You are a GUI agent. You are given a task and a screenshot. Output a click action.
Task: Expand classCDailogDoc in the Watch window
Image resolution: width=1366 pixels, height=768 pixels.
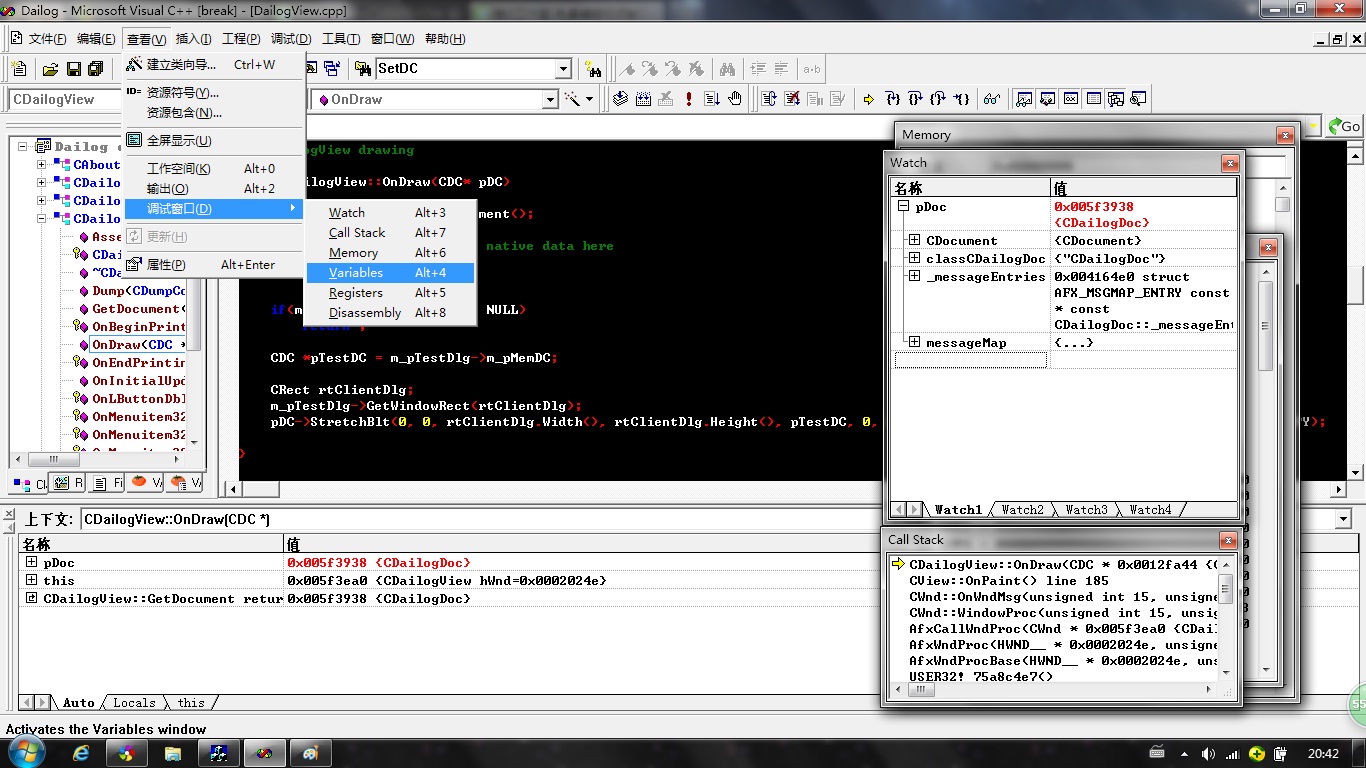pos(914,258)
